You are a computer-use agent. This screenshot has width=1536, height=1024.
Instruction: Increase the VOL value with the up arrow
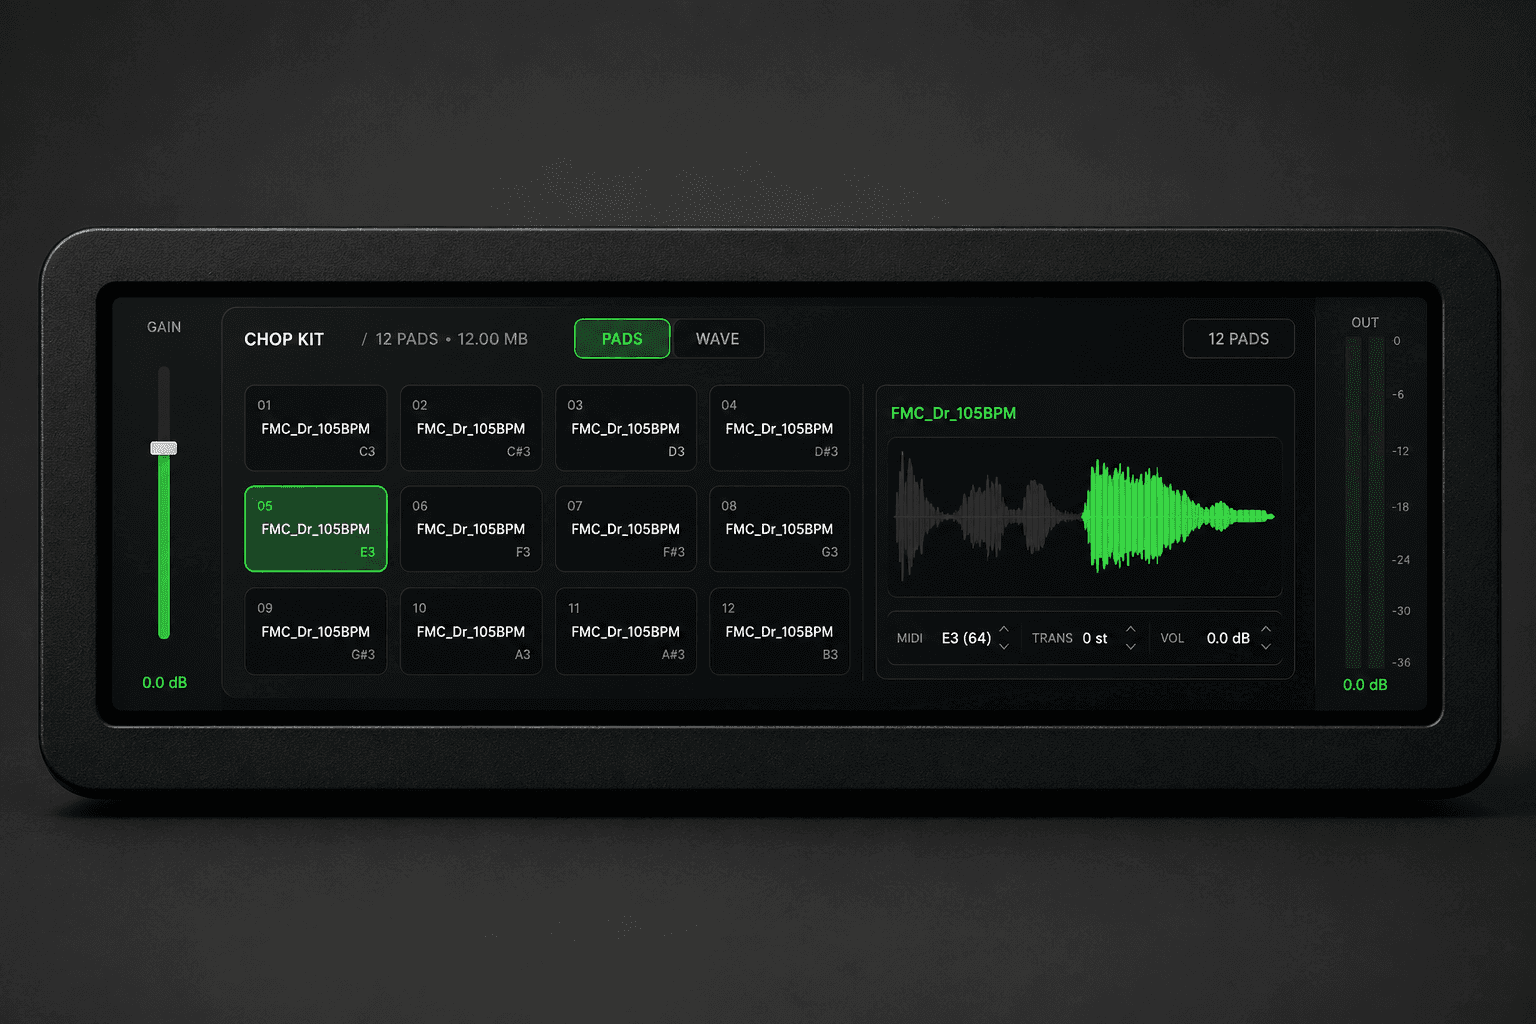[1266, 629]
